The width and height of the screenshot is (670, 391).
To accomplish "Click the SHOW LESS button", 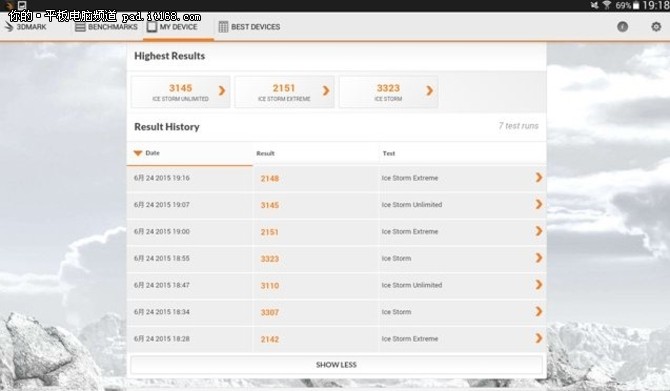I will [336, 365].
